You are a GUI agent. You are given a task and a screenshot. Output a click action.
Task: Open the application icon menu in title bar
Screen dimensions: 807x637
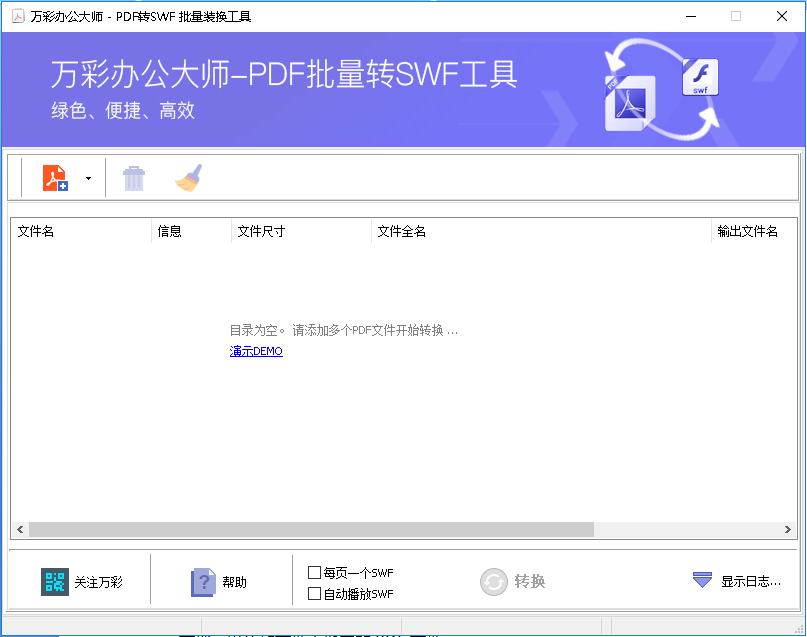click(14, 16)
